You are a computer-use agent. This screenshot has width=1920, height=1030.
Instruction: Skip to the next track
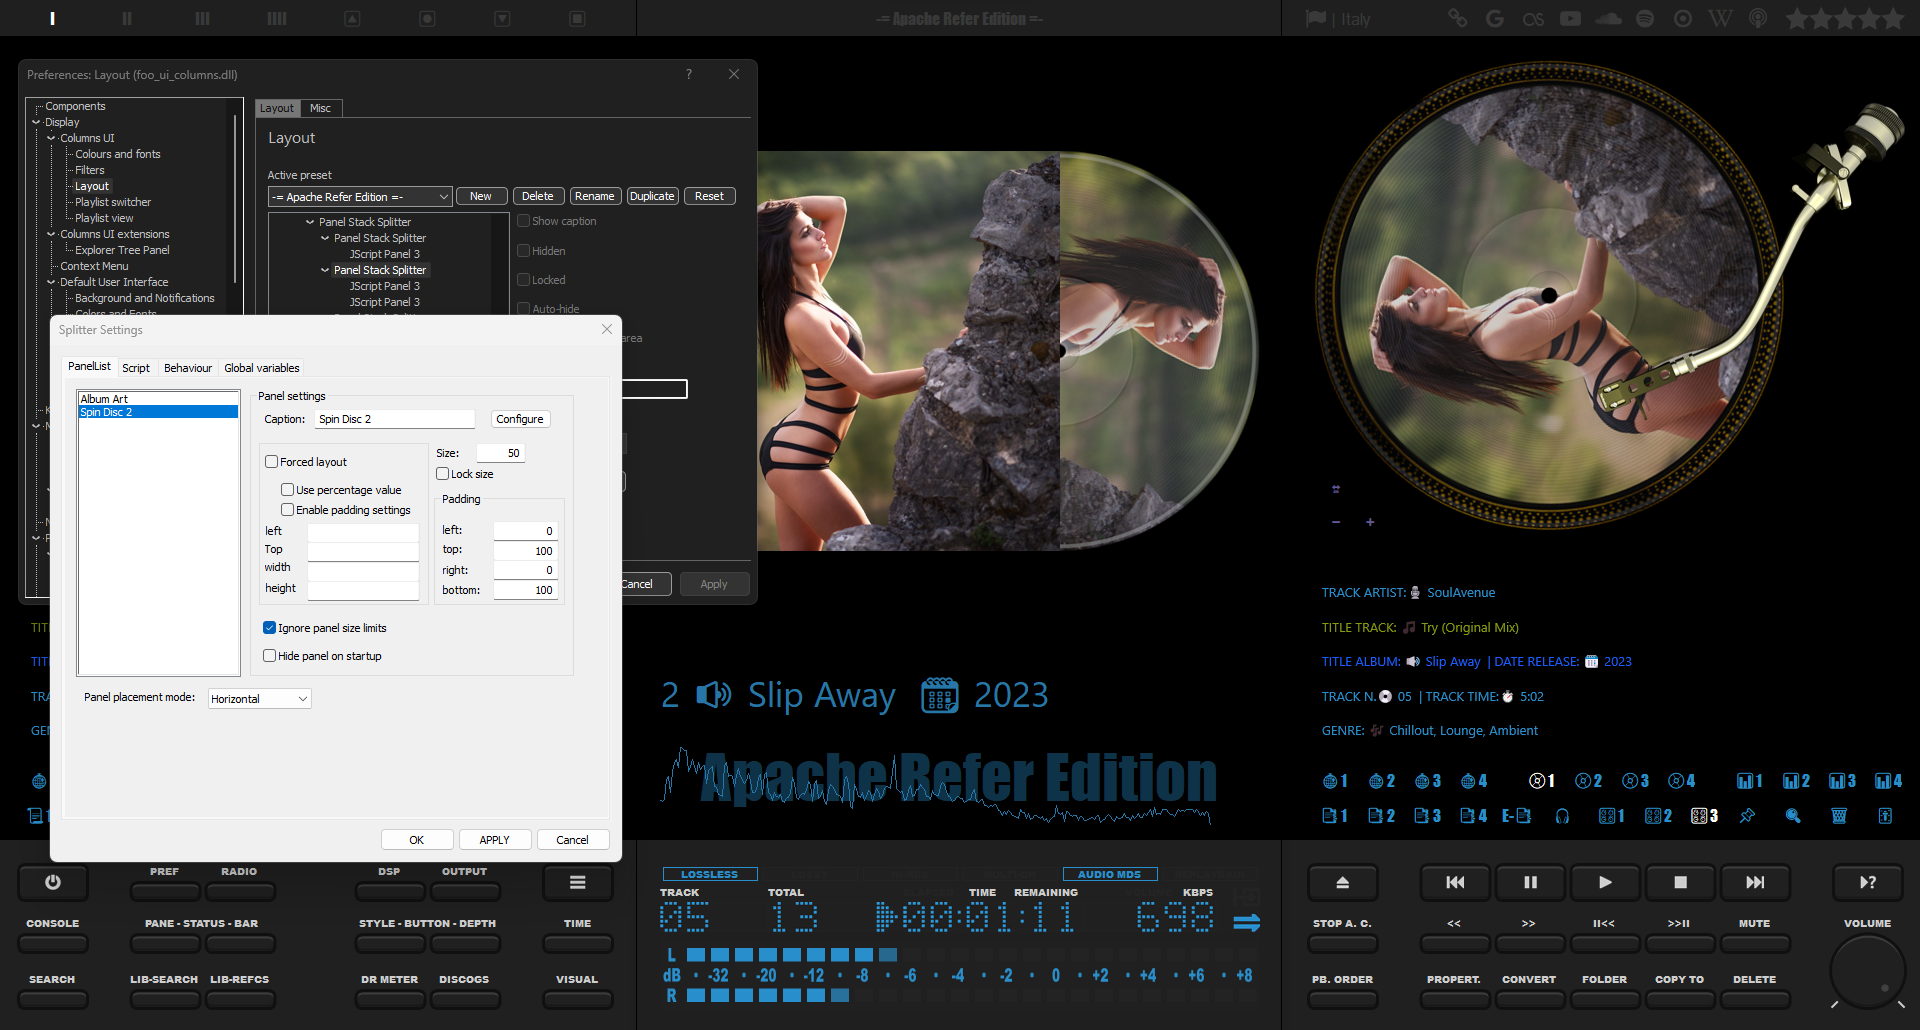pyautogui.click(x=1755, y=882)
